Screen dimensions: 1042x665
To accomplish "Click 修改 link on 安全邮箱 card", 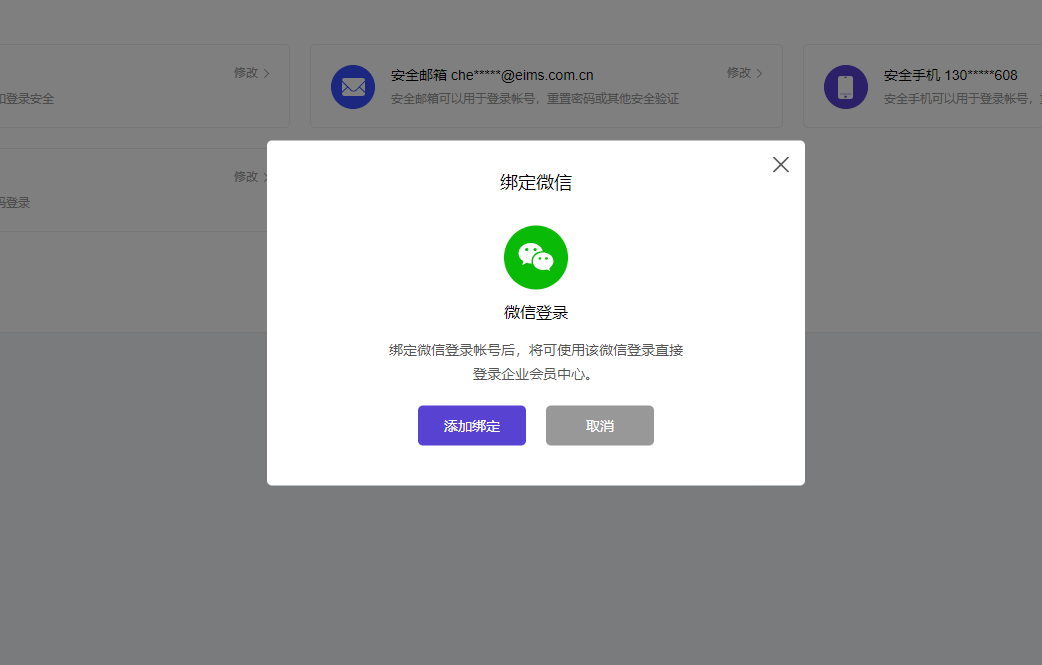I will coord(739,72).
